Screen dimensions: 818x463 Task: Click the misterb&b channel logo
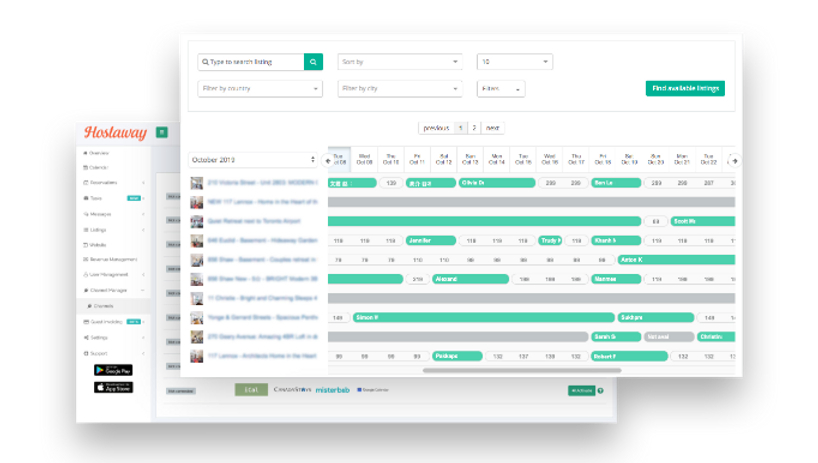(x=333, y=390)
